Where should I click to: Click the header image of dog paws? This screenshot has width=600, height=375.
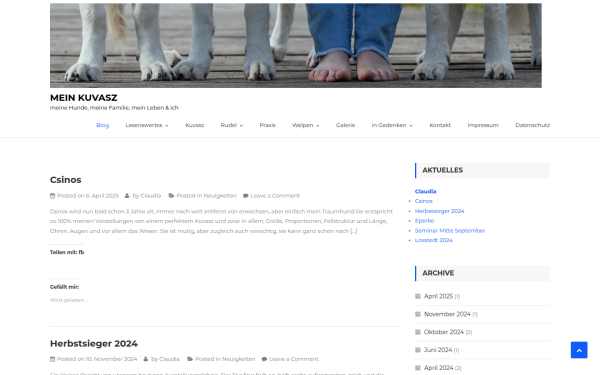tap(296, 46)
